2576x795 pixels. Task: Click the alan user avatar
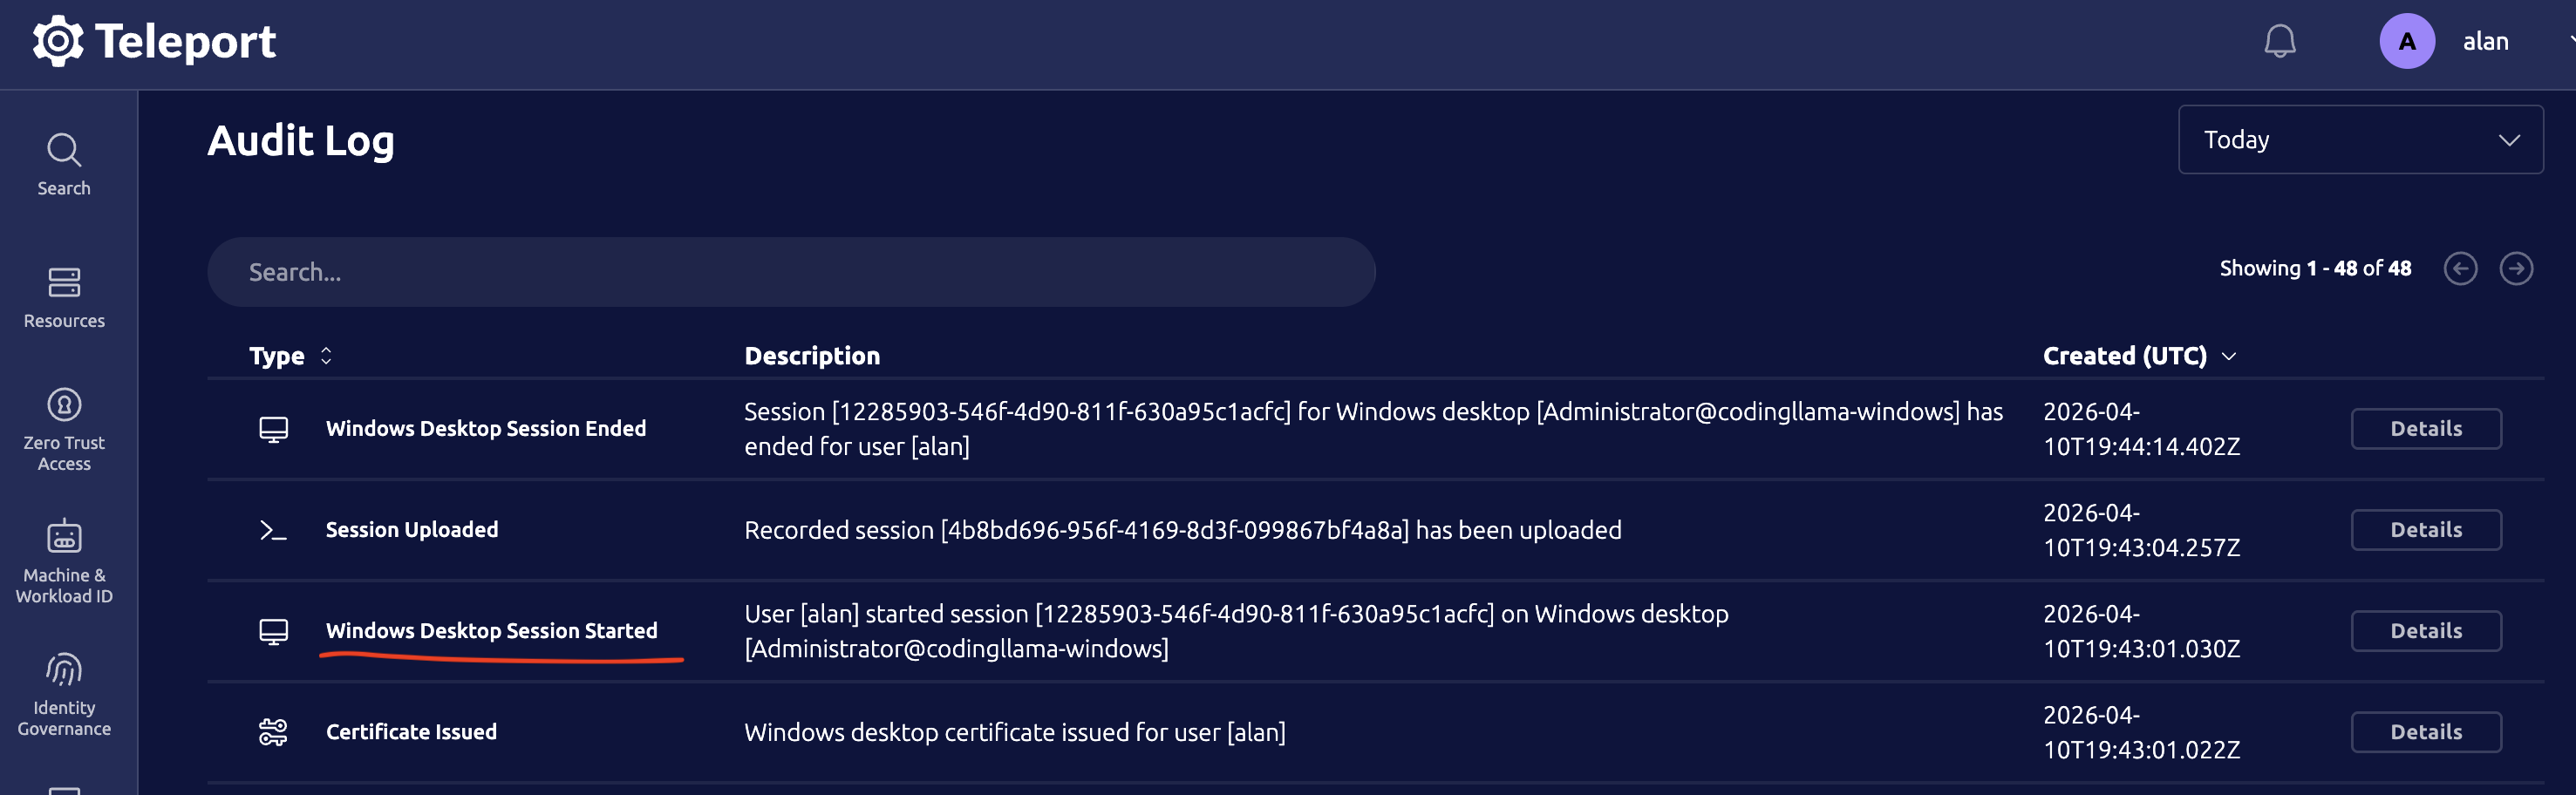[2406, 42]
